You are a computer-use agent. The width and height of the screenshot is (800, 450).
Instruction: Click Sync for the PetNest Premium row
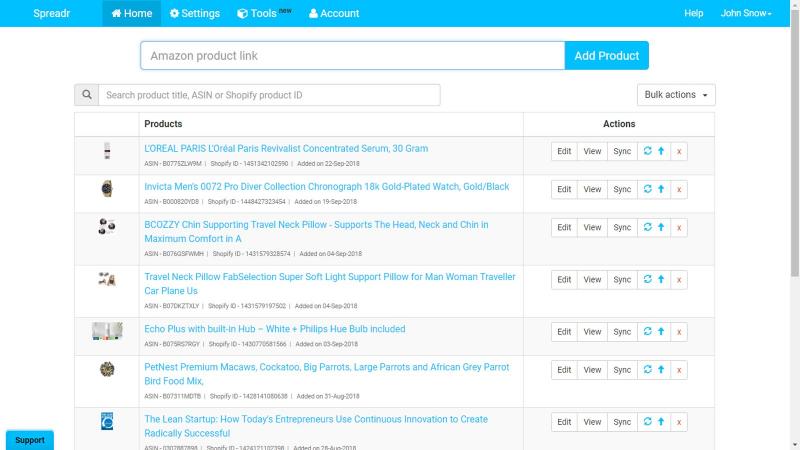pyautogui.click(x=622, y=370)
